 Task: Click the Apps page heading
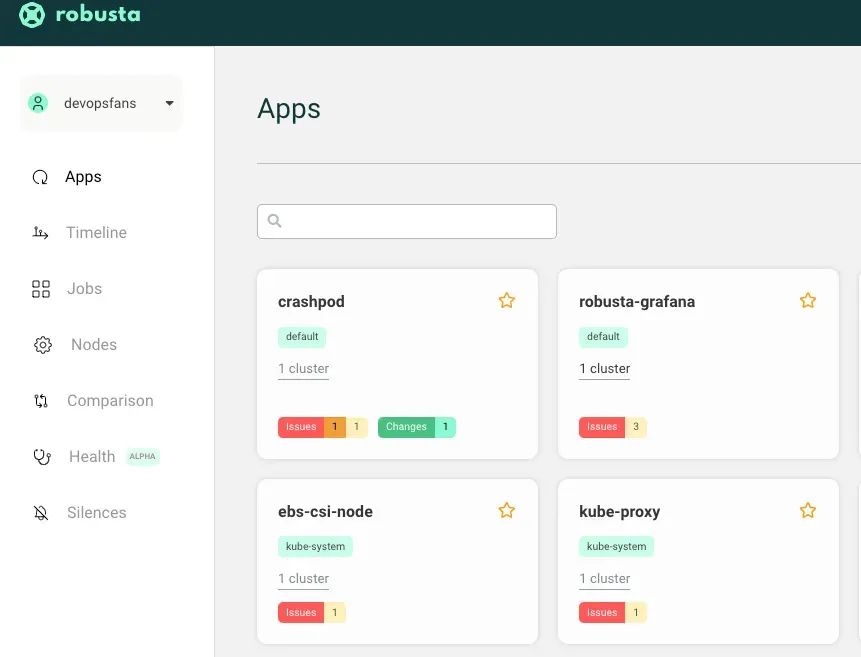point(289,109)
